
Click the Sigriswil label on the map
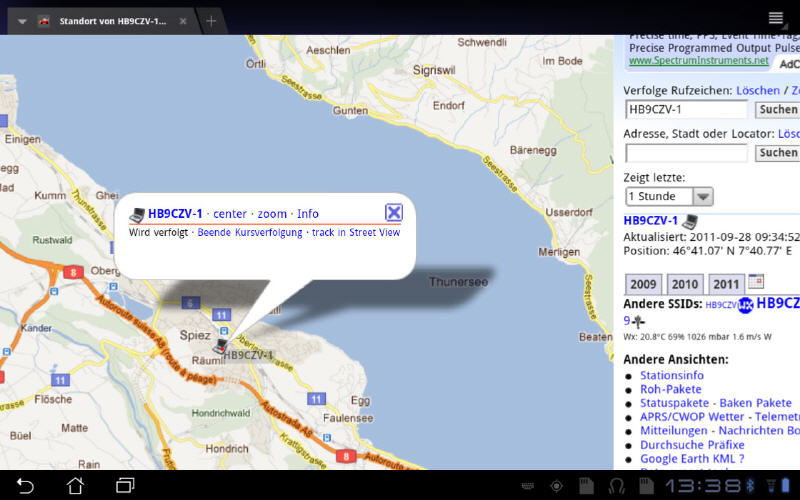[x=434, y=70]
